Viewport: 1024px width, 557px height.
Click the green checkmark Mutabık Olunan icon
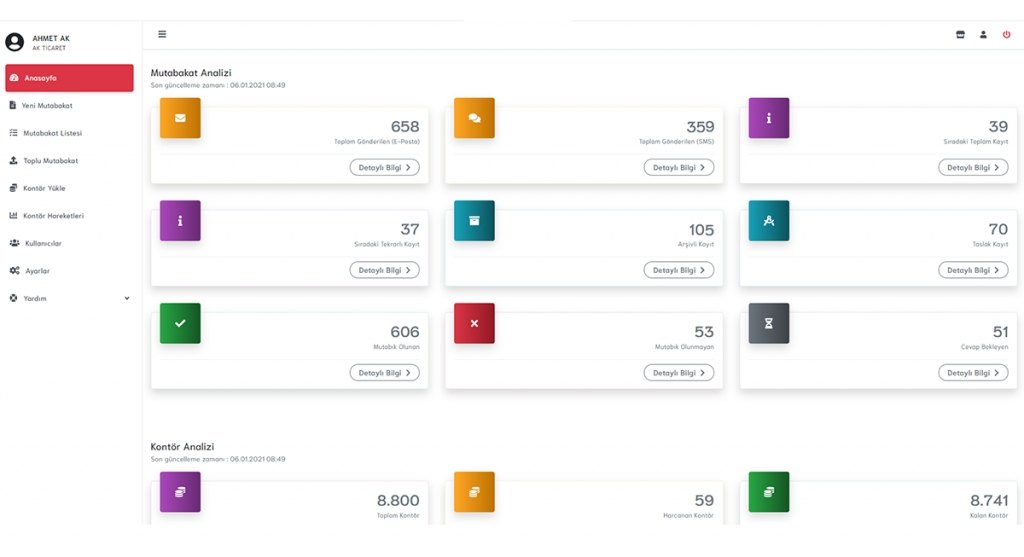tap(180, 323)
